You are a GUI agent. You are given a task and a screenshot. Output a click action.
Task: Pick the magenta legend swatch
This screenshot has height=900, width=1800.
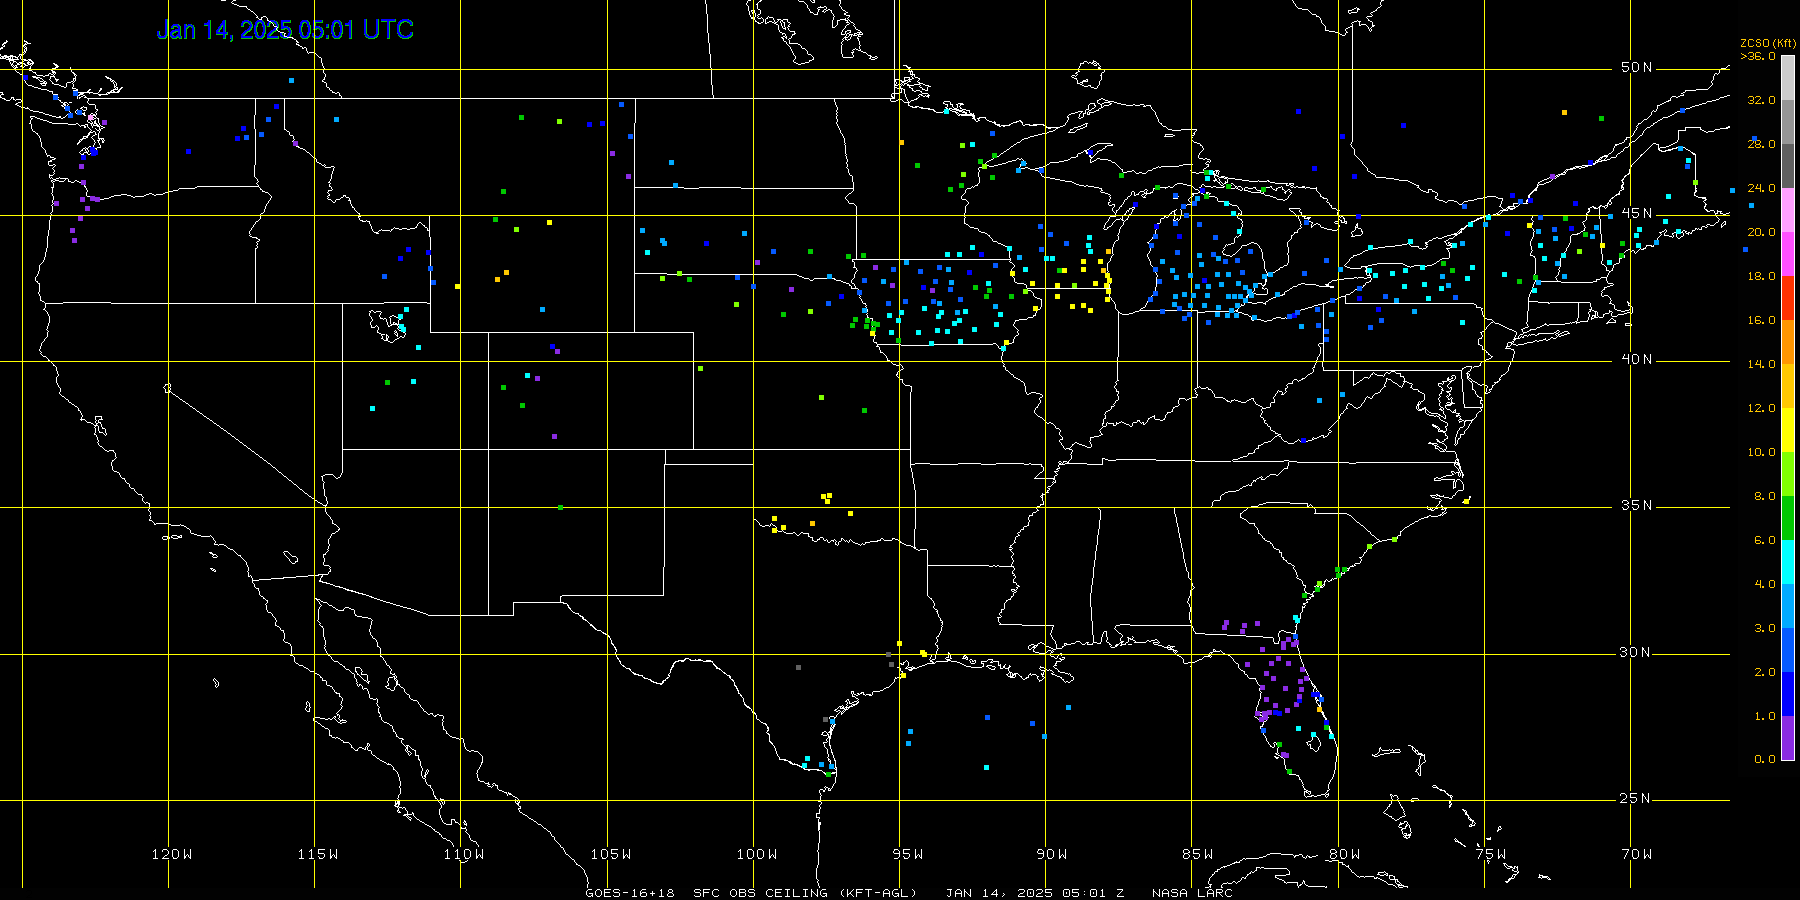[1788, 254]
